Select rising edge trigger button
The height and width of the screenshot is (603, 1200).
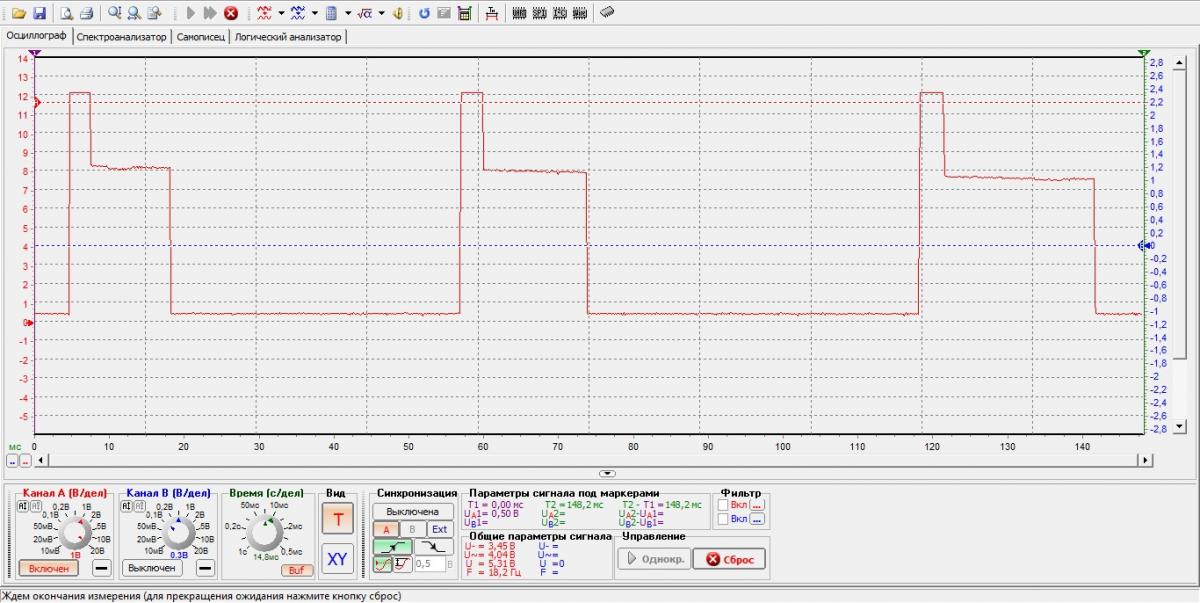(392, 547)
